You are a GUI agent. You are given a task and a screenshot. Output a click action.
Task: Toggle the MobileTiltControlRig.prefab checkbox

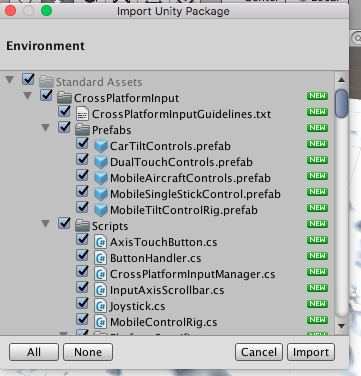point(82,207)
